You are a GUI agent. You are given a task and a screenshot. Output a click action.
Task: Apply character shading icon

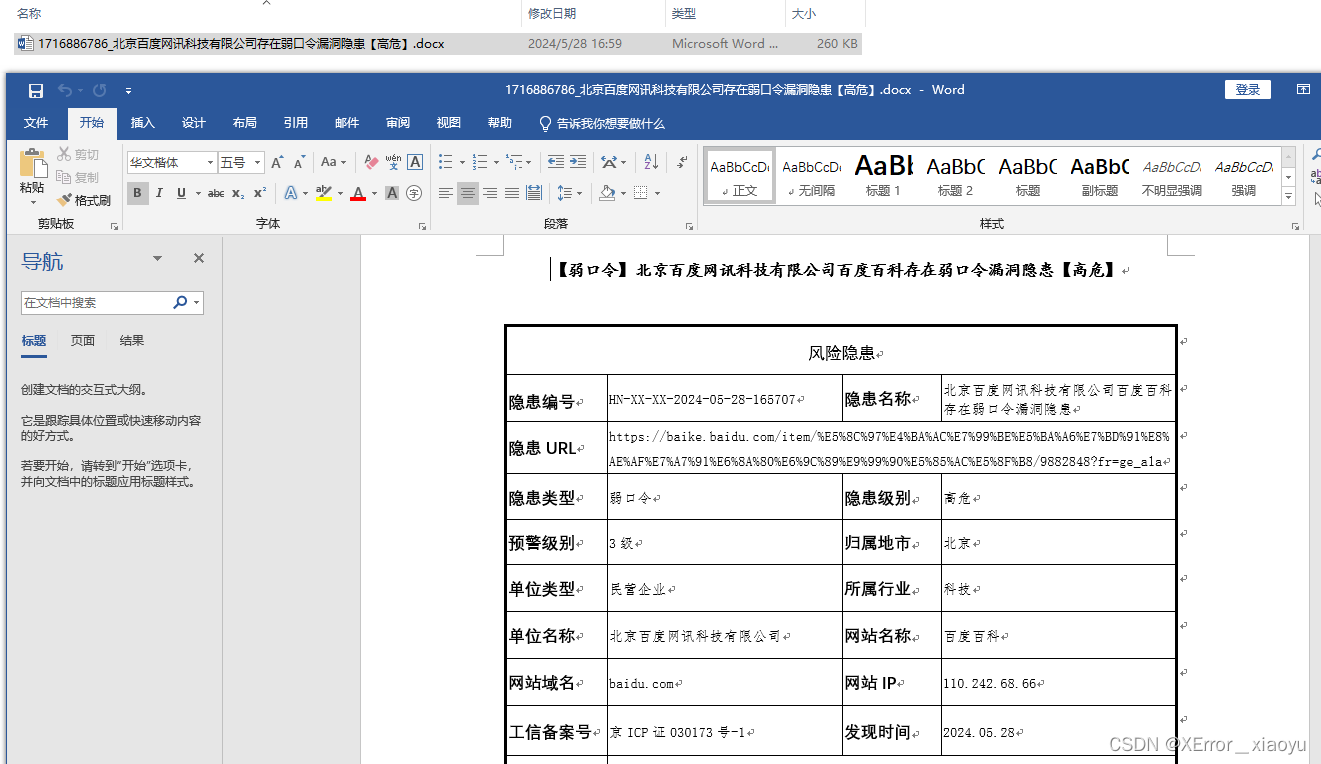tap(393, 193)
